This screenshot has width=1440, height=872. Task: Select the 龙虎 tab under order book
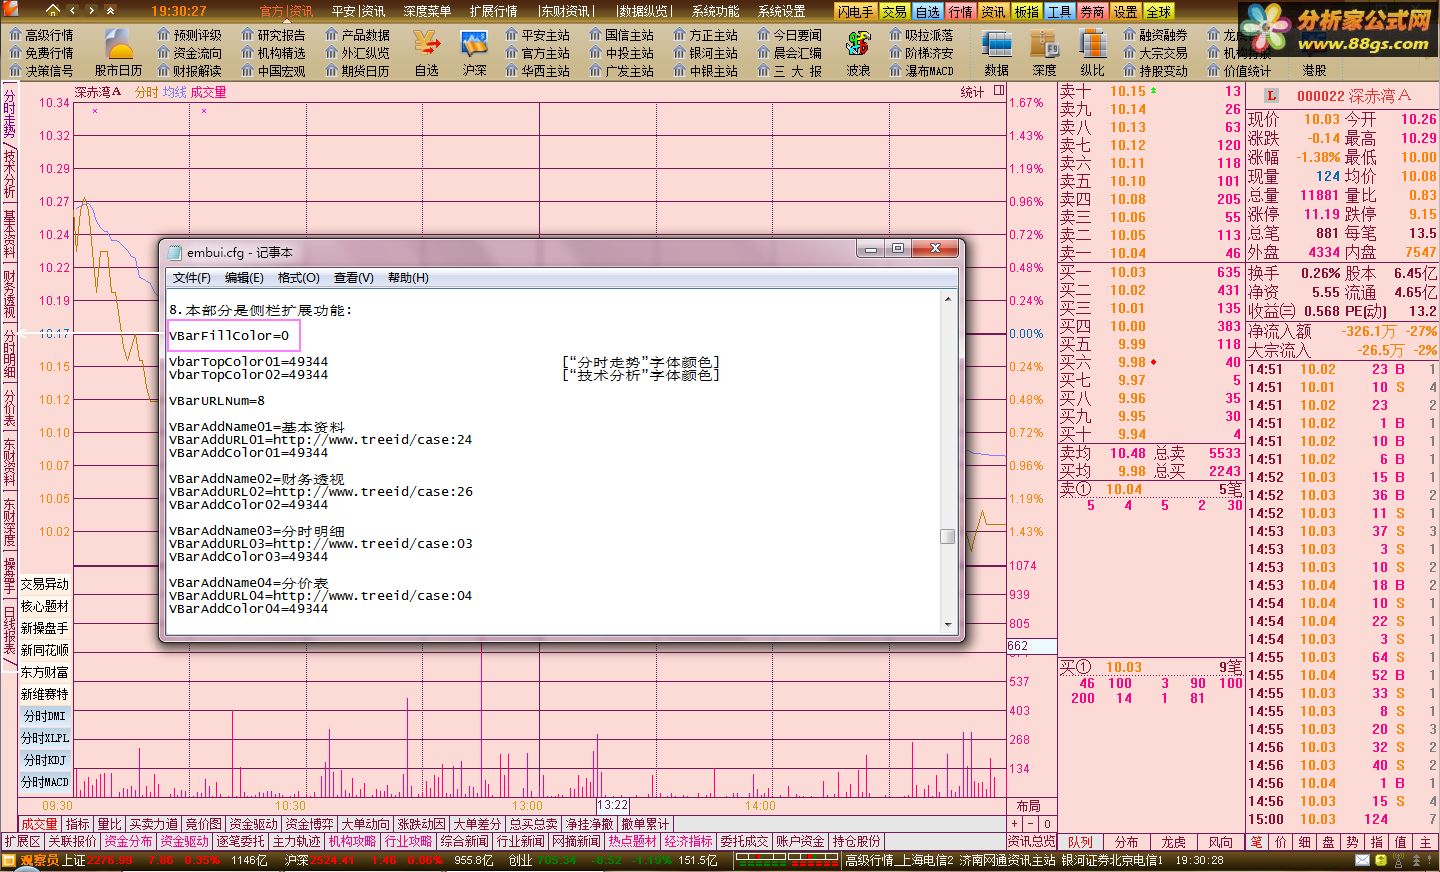pyautogui.click(x=1174, y=842)
